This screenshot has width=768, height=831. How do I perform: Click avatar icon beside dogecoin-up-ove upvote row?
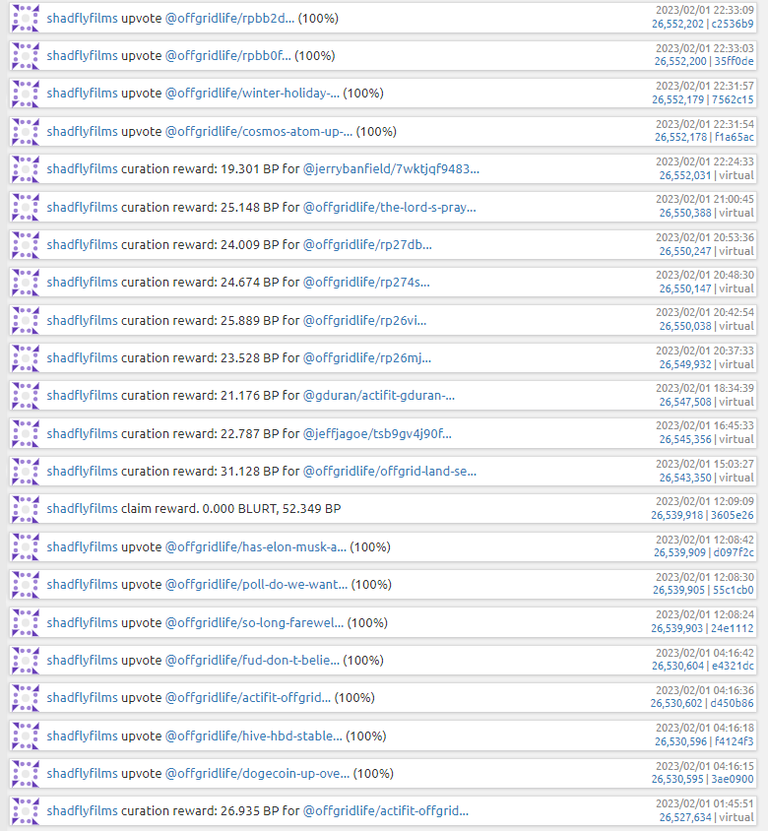point(25,773)
